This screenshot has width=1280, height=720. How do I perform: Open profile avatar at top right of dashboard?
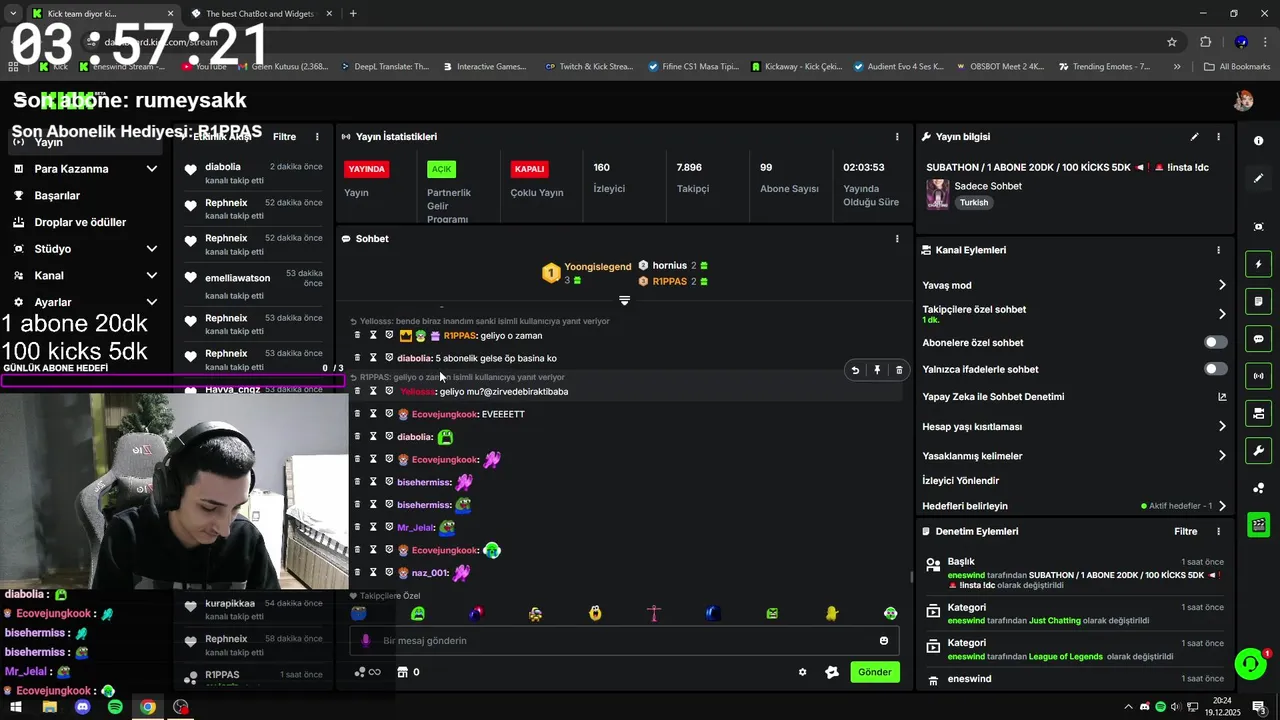[1243, 100]
